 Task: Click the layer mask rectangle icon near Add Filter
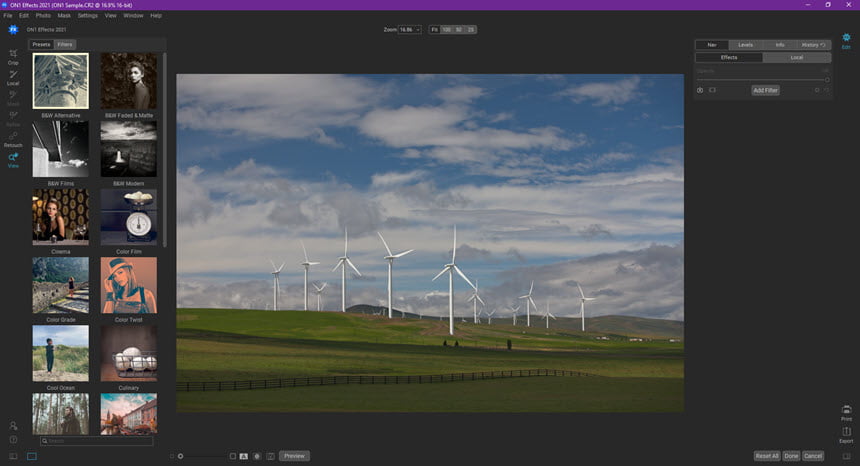[x=712, y=90]
